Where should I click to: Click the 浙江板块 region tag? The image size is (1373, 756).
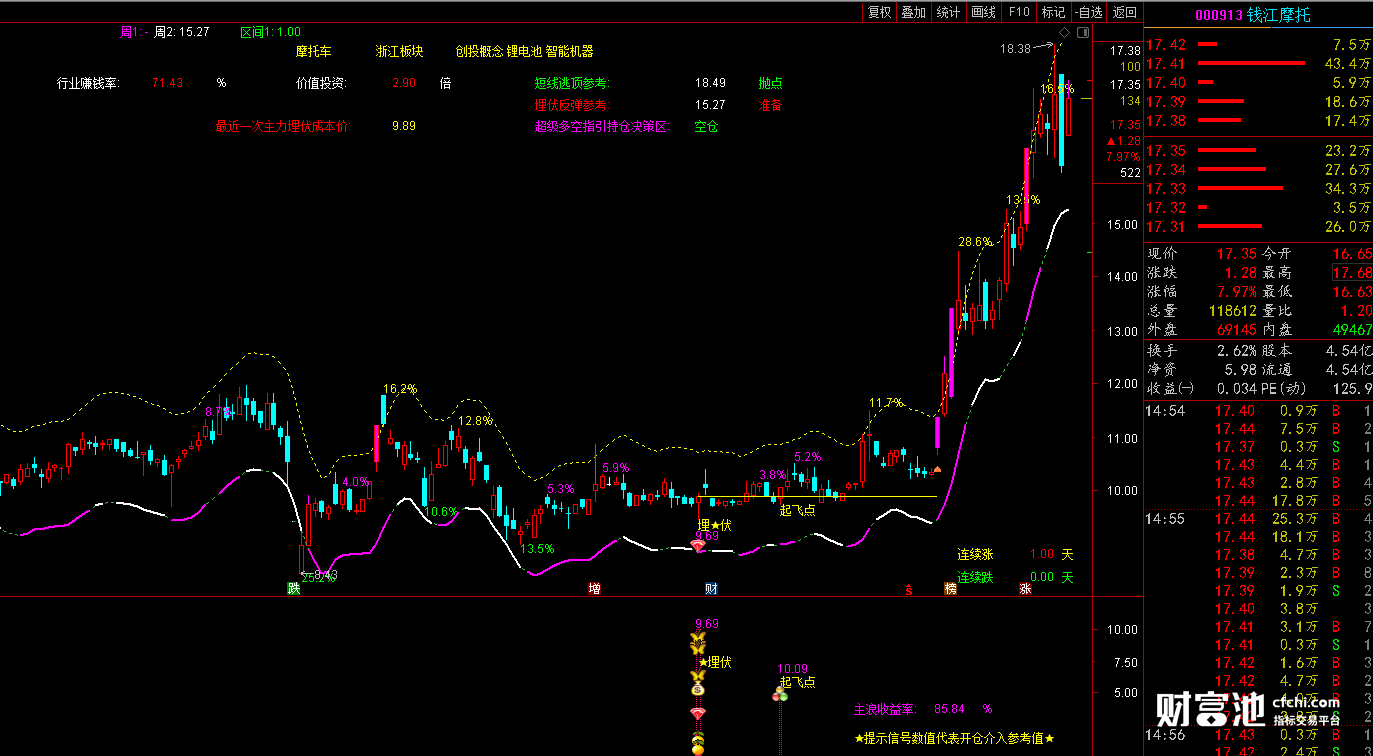(399, 51)
